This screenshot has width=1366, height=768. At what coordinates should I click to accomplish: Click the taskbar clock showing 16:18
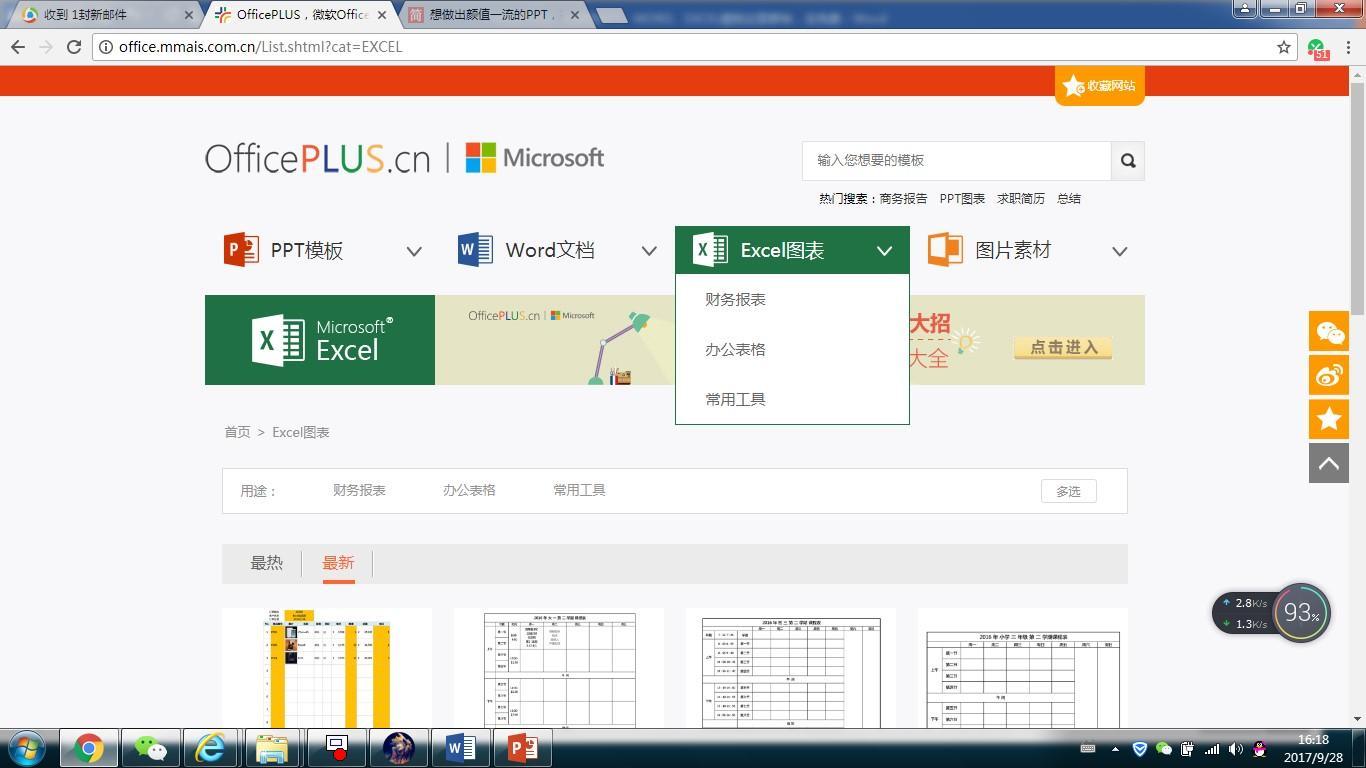[x=1313, y=749]
